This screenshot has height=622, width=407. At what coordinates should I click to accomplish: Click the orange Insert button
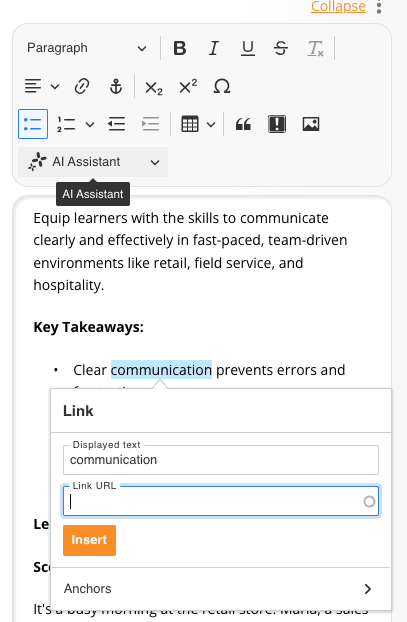[89, 540]
